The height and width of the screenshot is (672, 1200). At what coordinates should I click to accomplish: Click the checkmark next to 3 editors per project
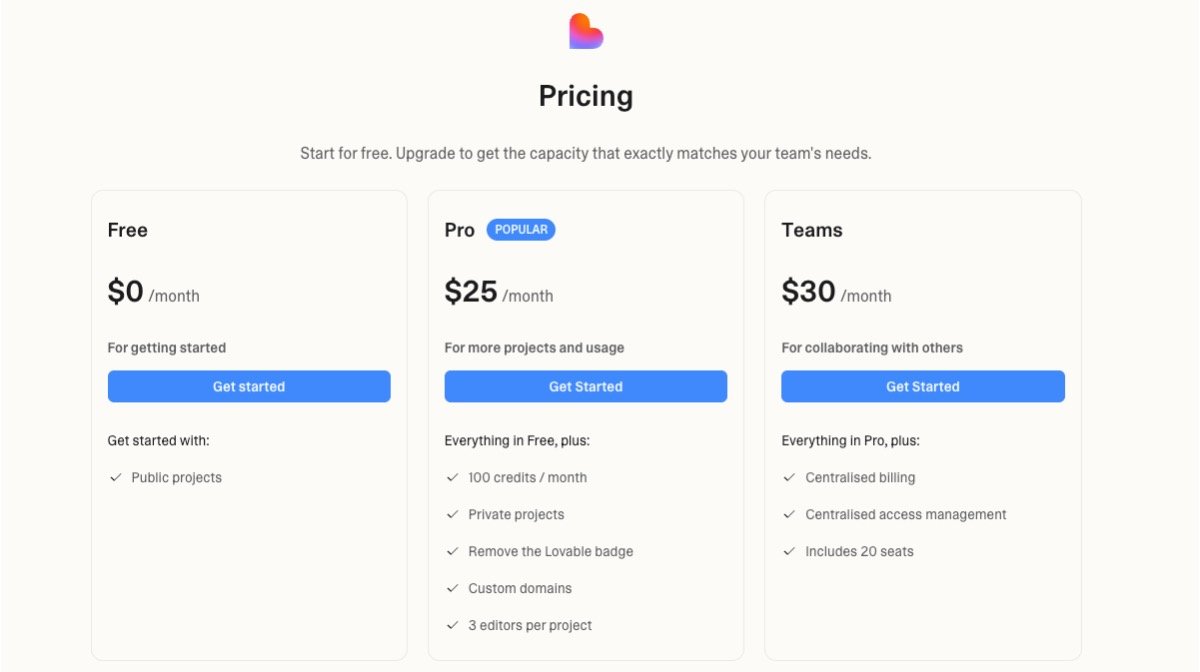[x=453, y=626]
